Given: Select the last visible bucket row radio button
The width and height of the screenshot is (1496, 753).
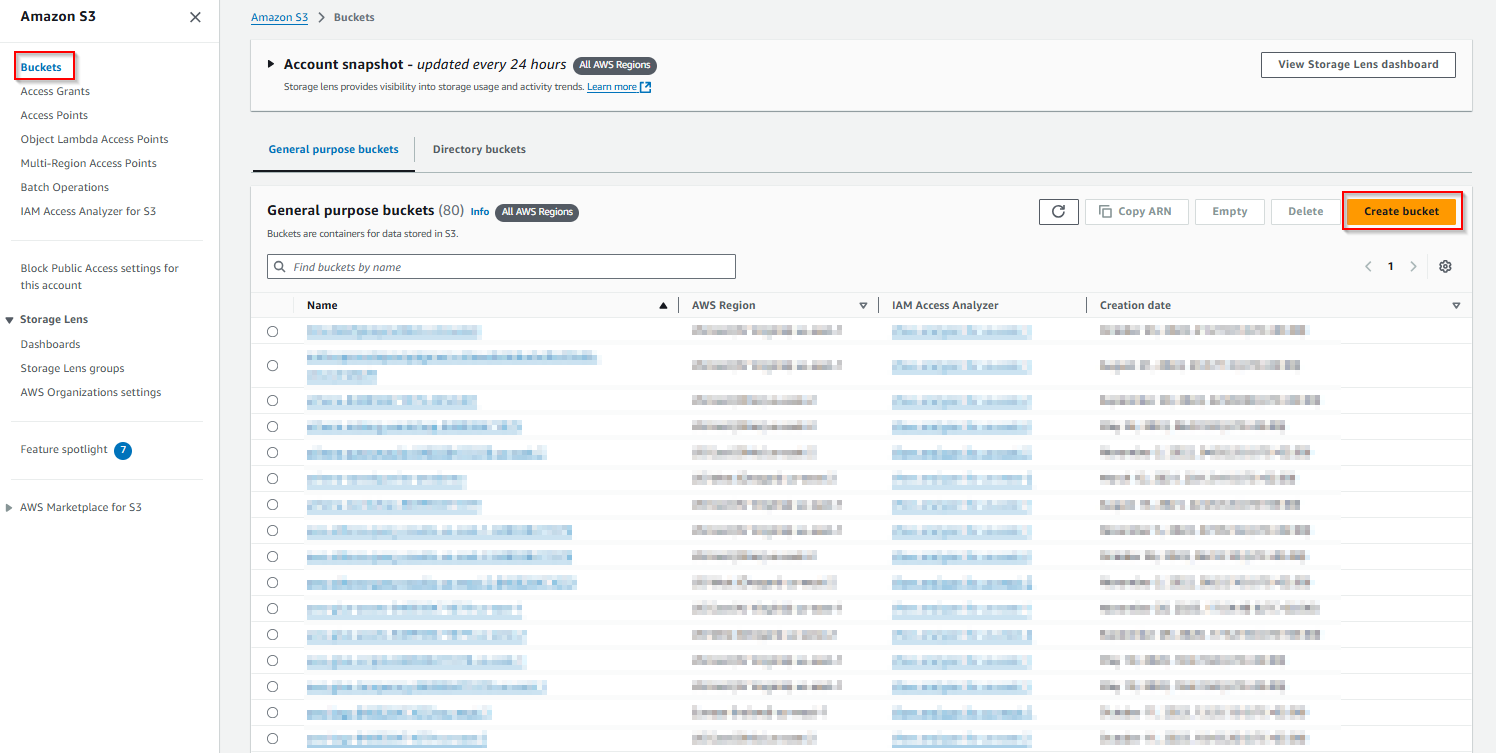Looking at the screenshot, I should click(x=272, y=738).
